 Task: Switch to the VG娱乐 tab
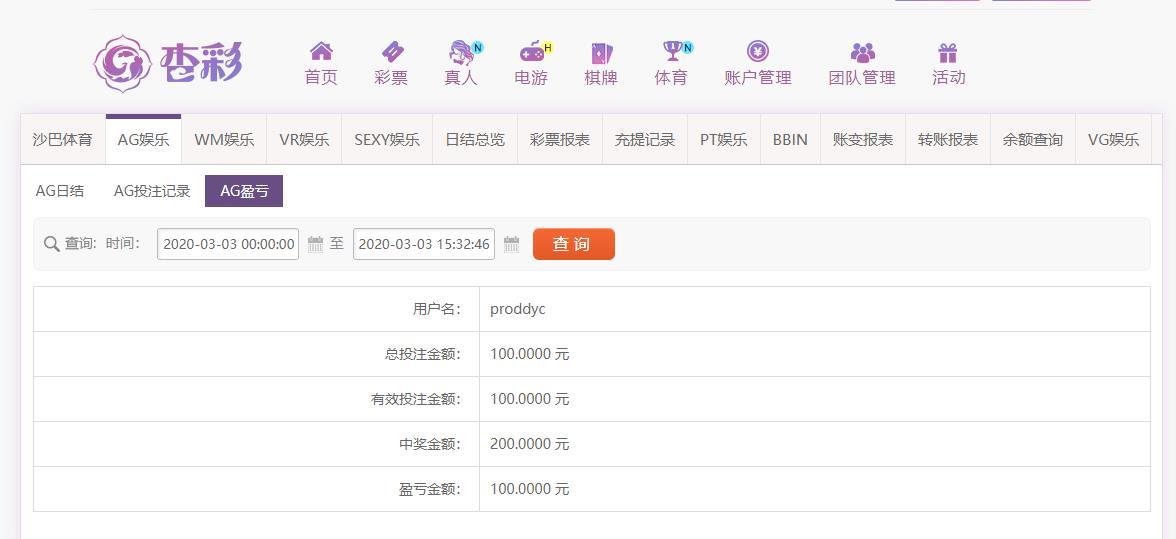pyautogui.click(x=1114, y=139)
